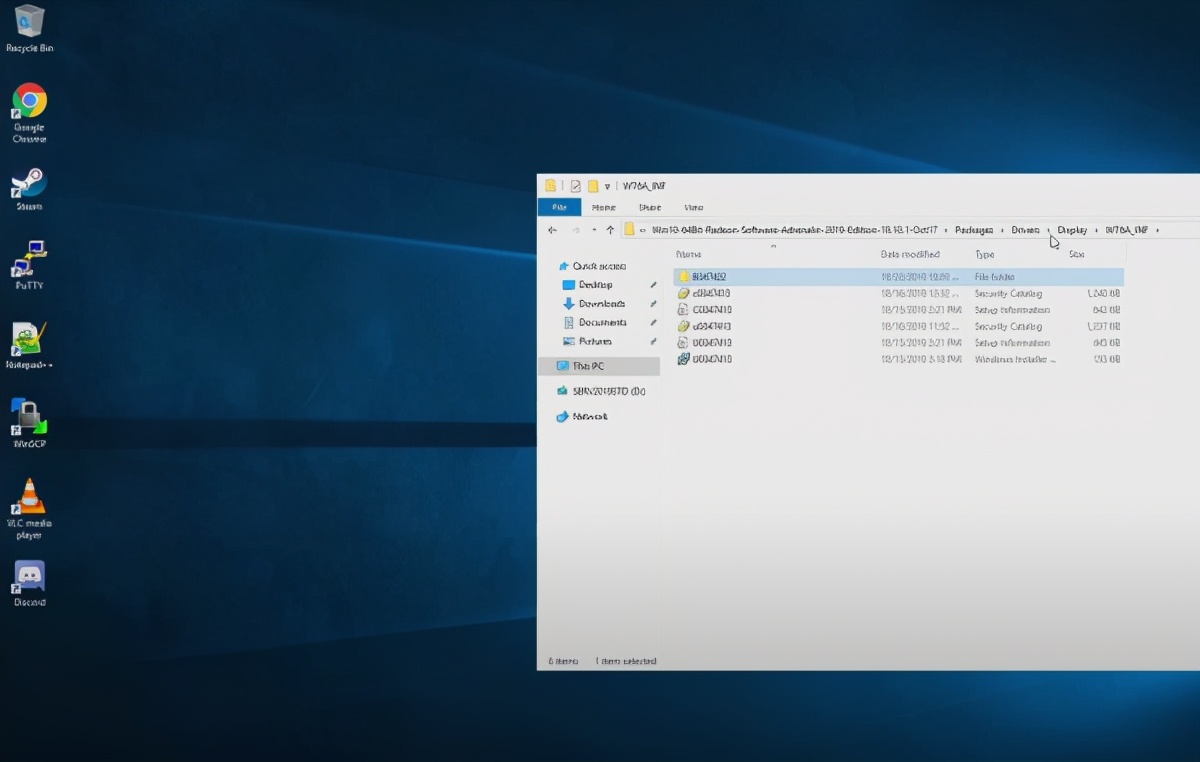
Task: Open Downloads in Quick access
Action: (x=601, y=304)
